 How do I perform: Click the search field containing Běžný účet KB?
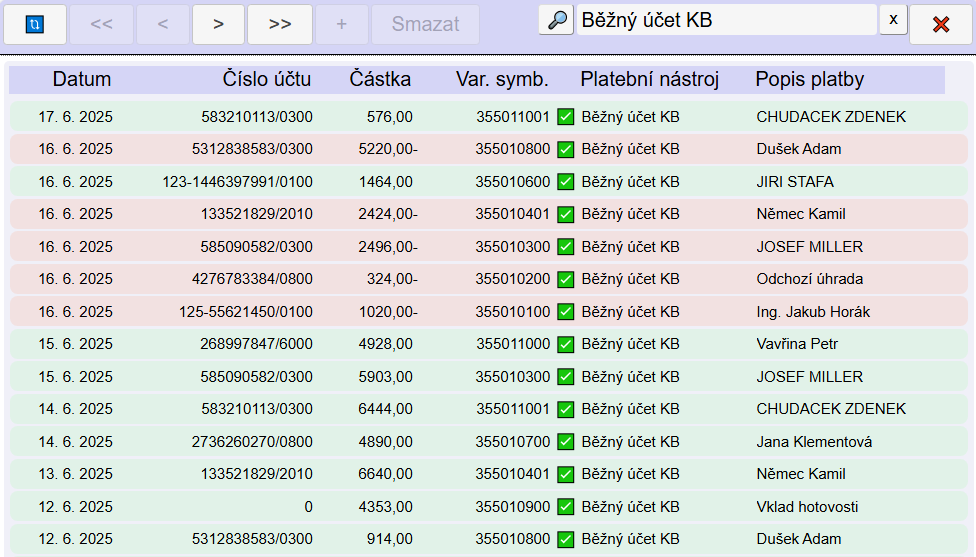(x=726, y=20)
